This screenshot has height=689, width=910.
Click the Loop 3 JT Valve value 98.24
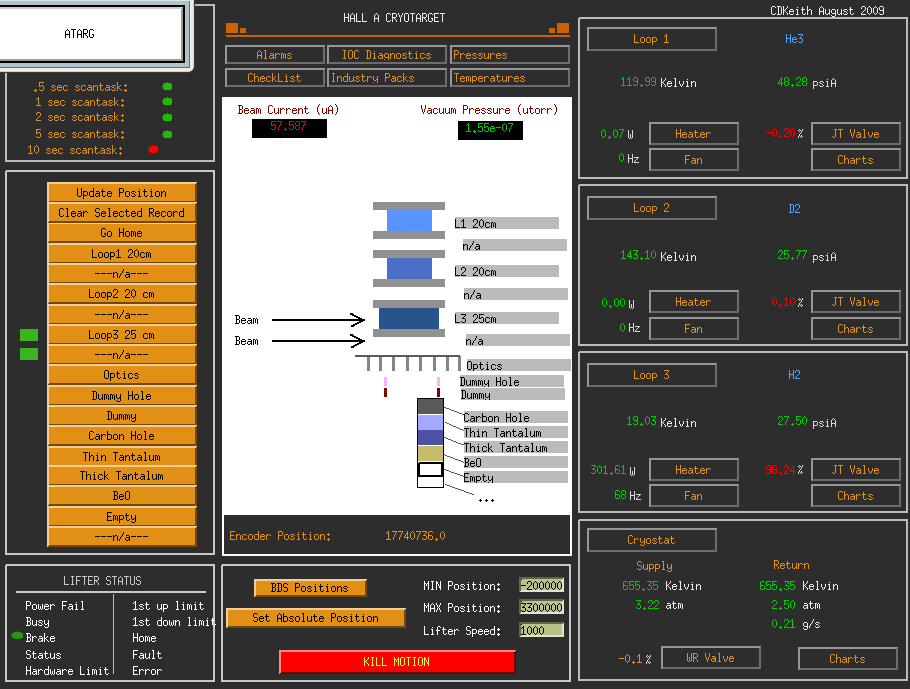pyautogui.click(x=781, y=470)
